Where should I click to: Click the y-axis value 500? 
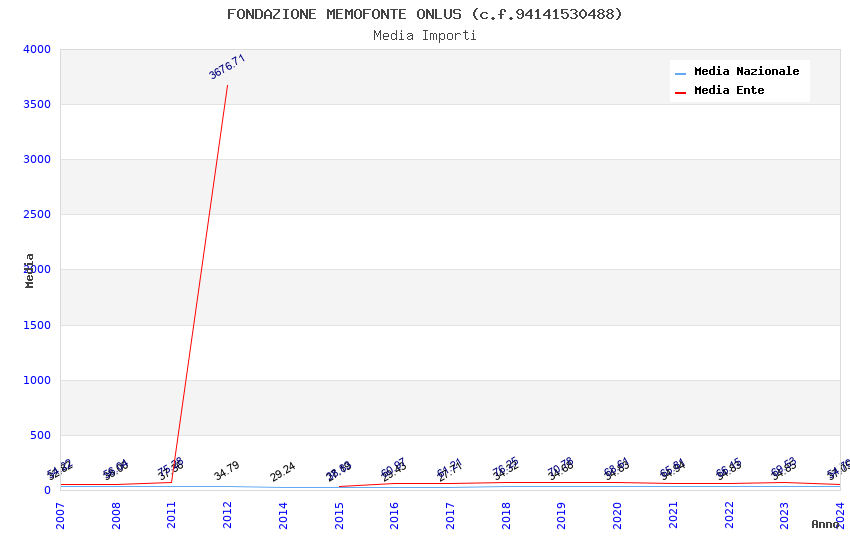41,435
